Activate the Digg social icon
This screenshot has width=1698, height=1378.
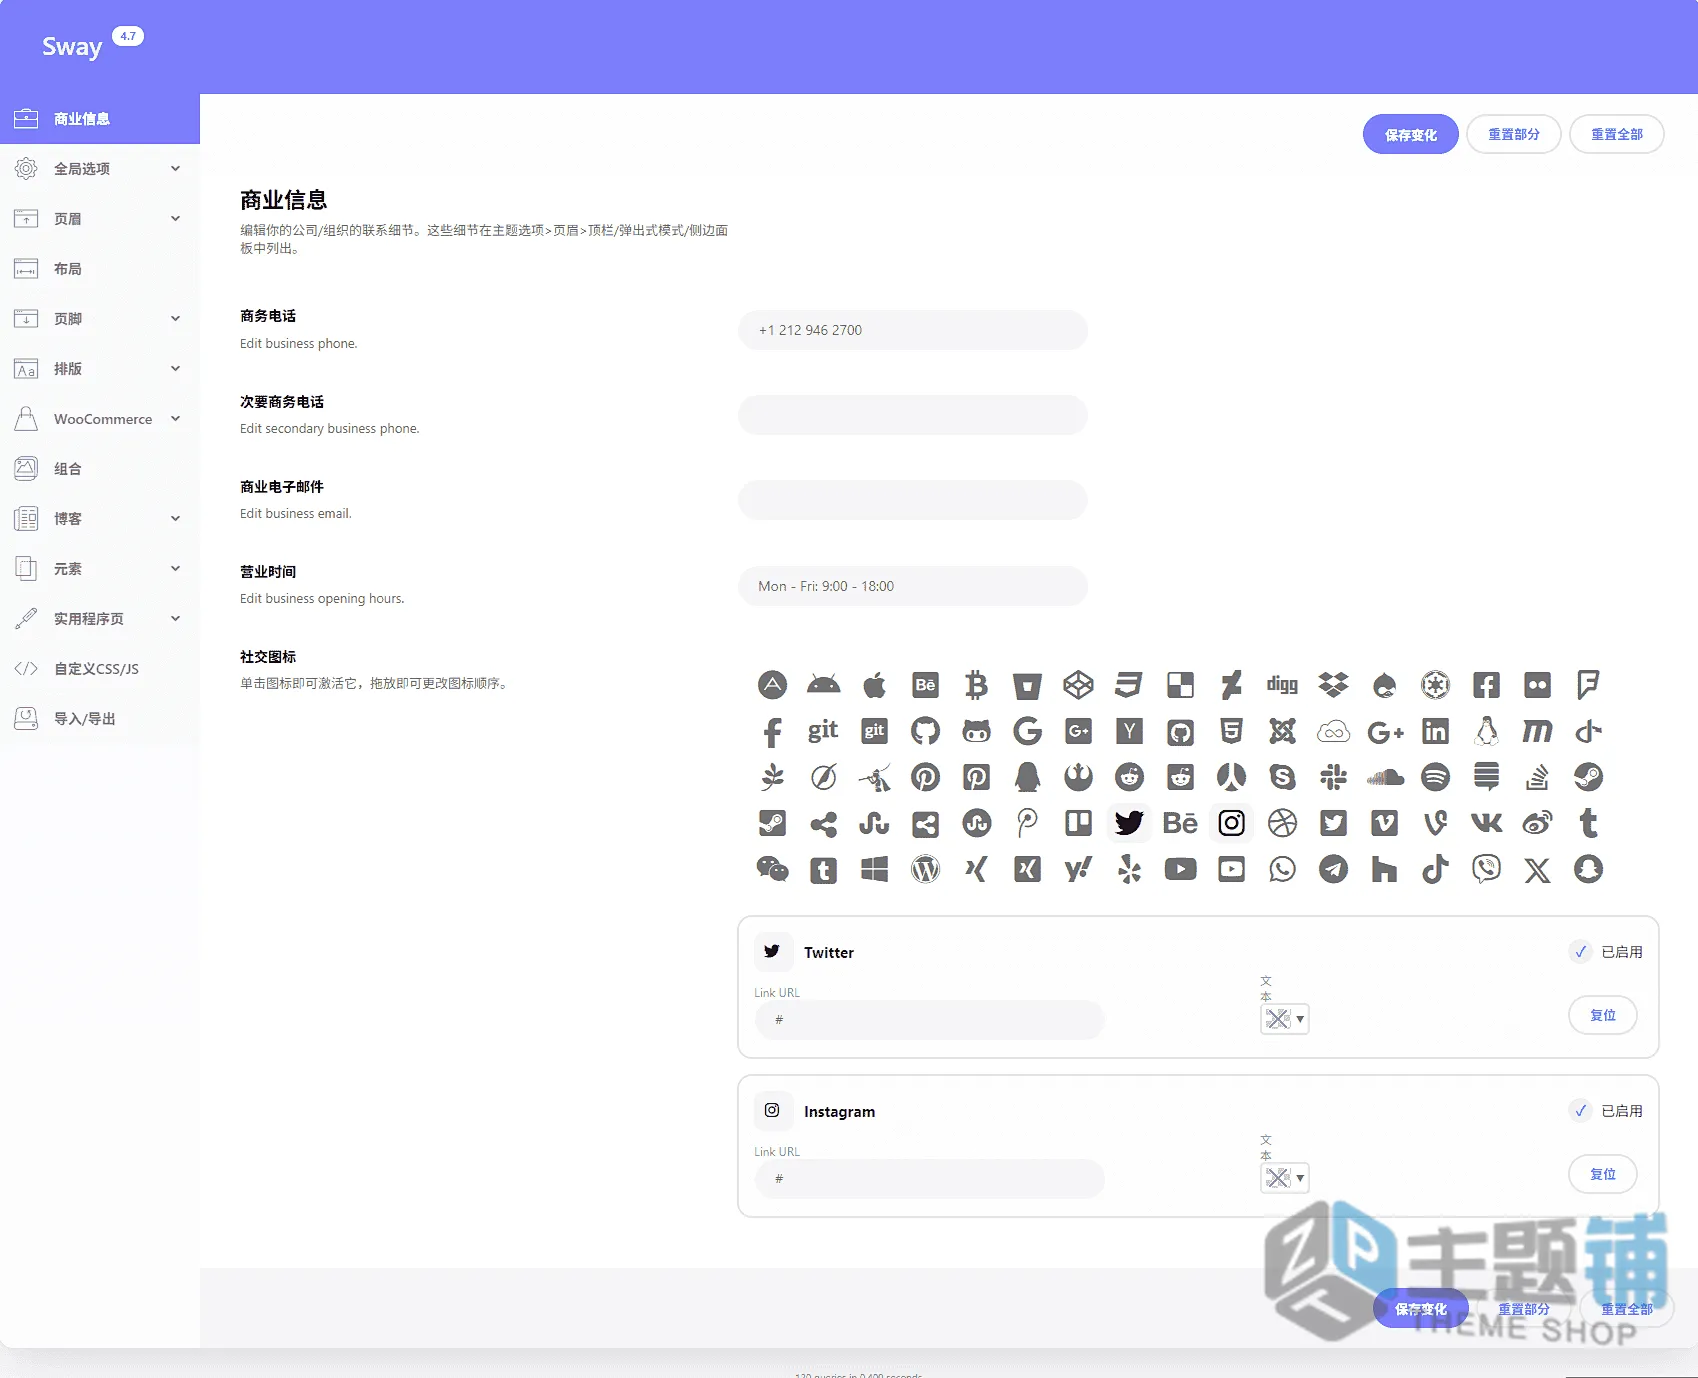coord(1282,685)
